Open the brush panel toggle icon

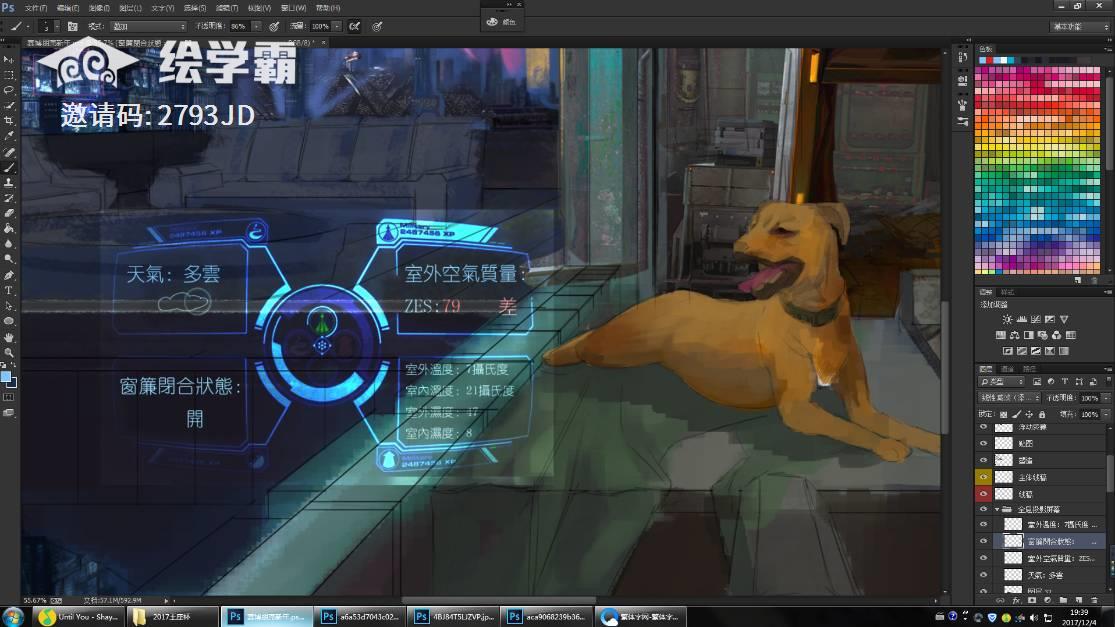[x=73, y=26]
